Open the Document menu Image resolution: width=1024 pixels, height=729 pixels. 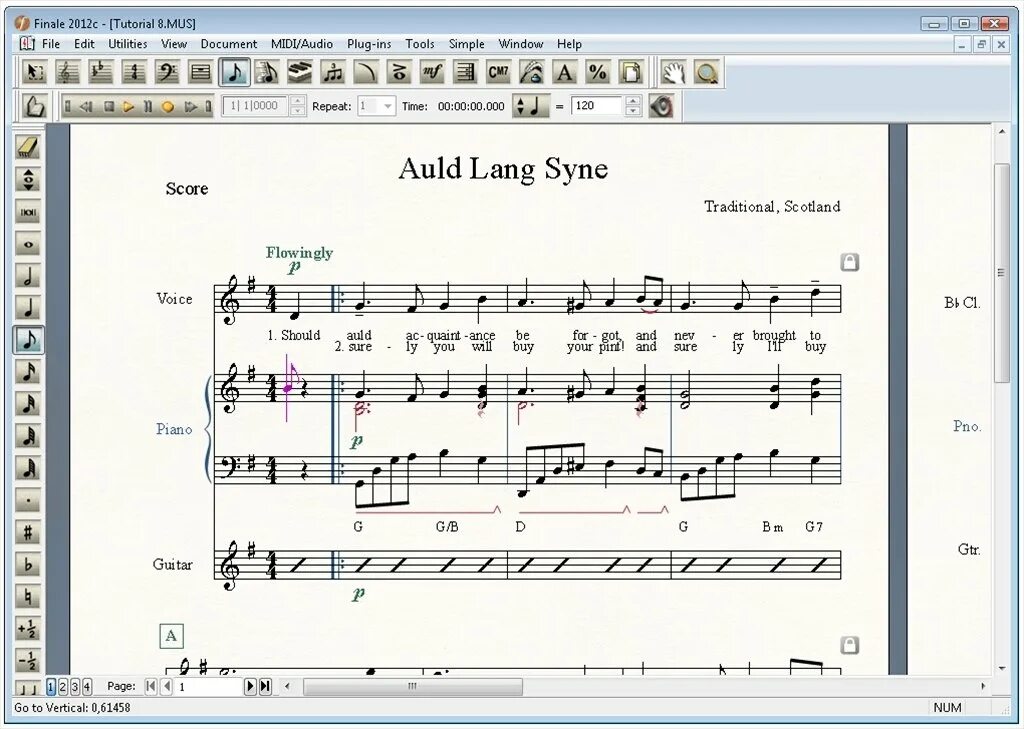(229, 44)
